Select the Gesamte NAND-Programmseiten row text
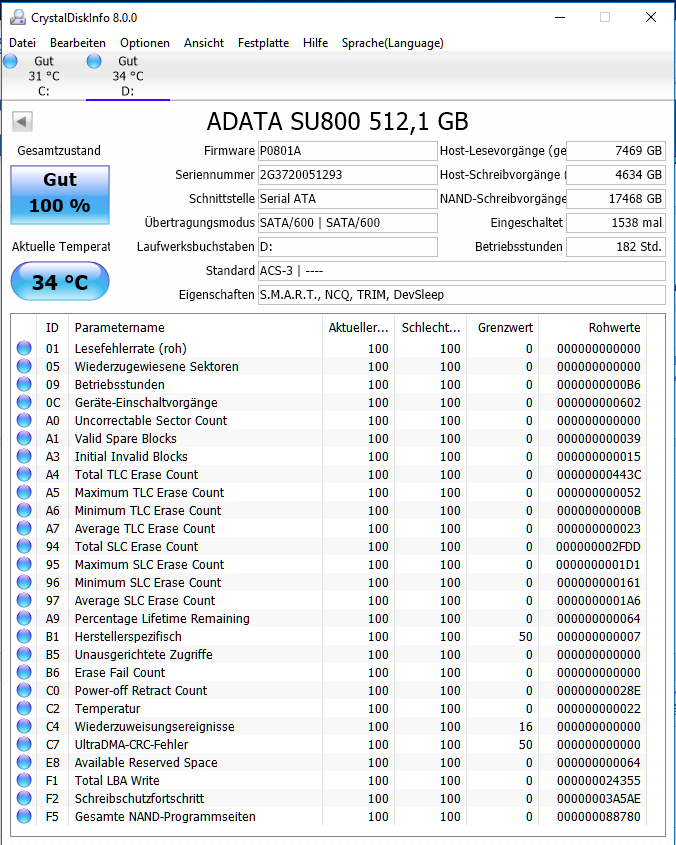676x845 pixels. click(165, 816)
